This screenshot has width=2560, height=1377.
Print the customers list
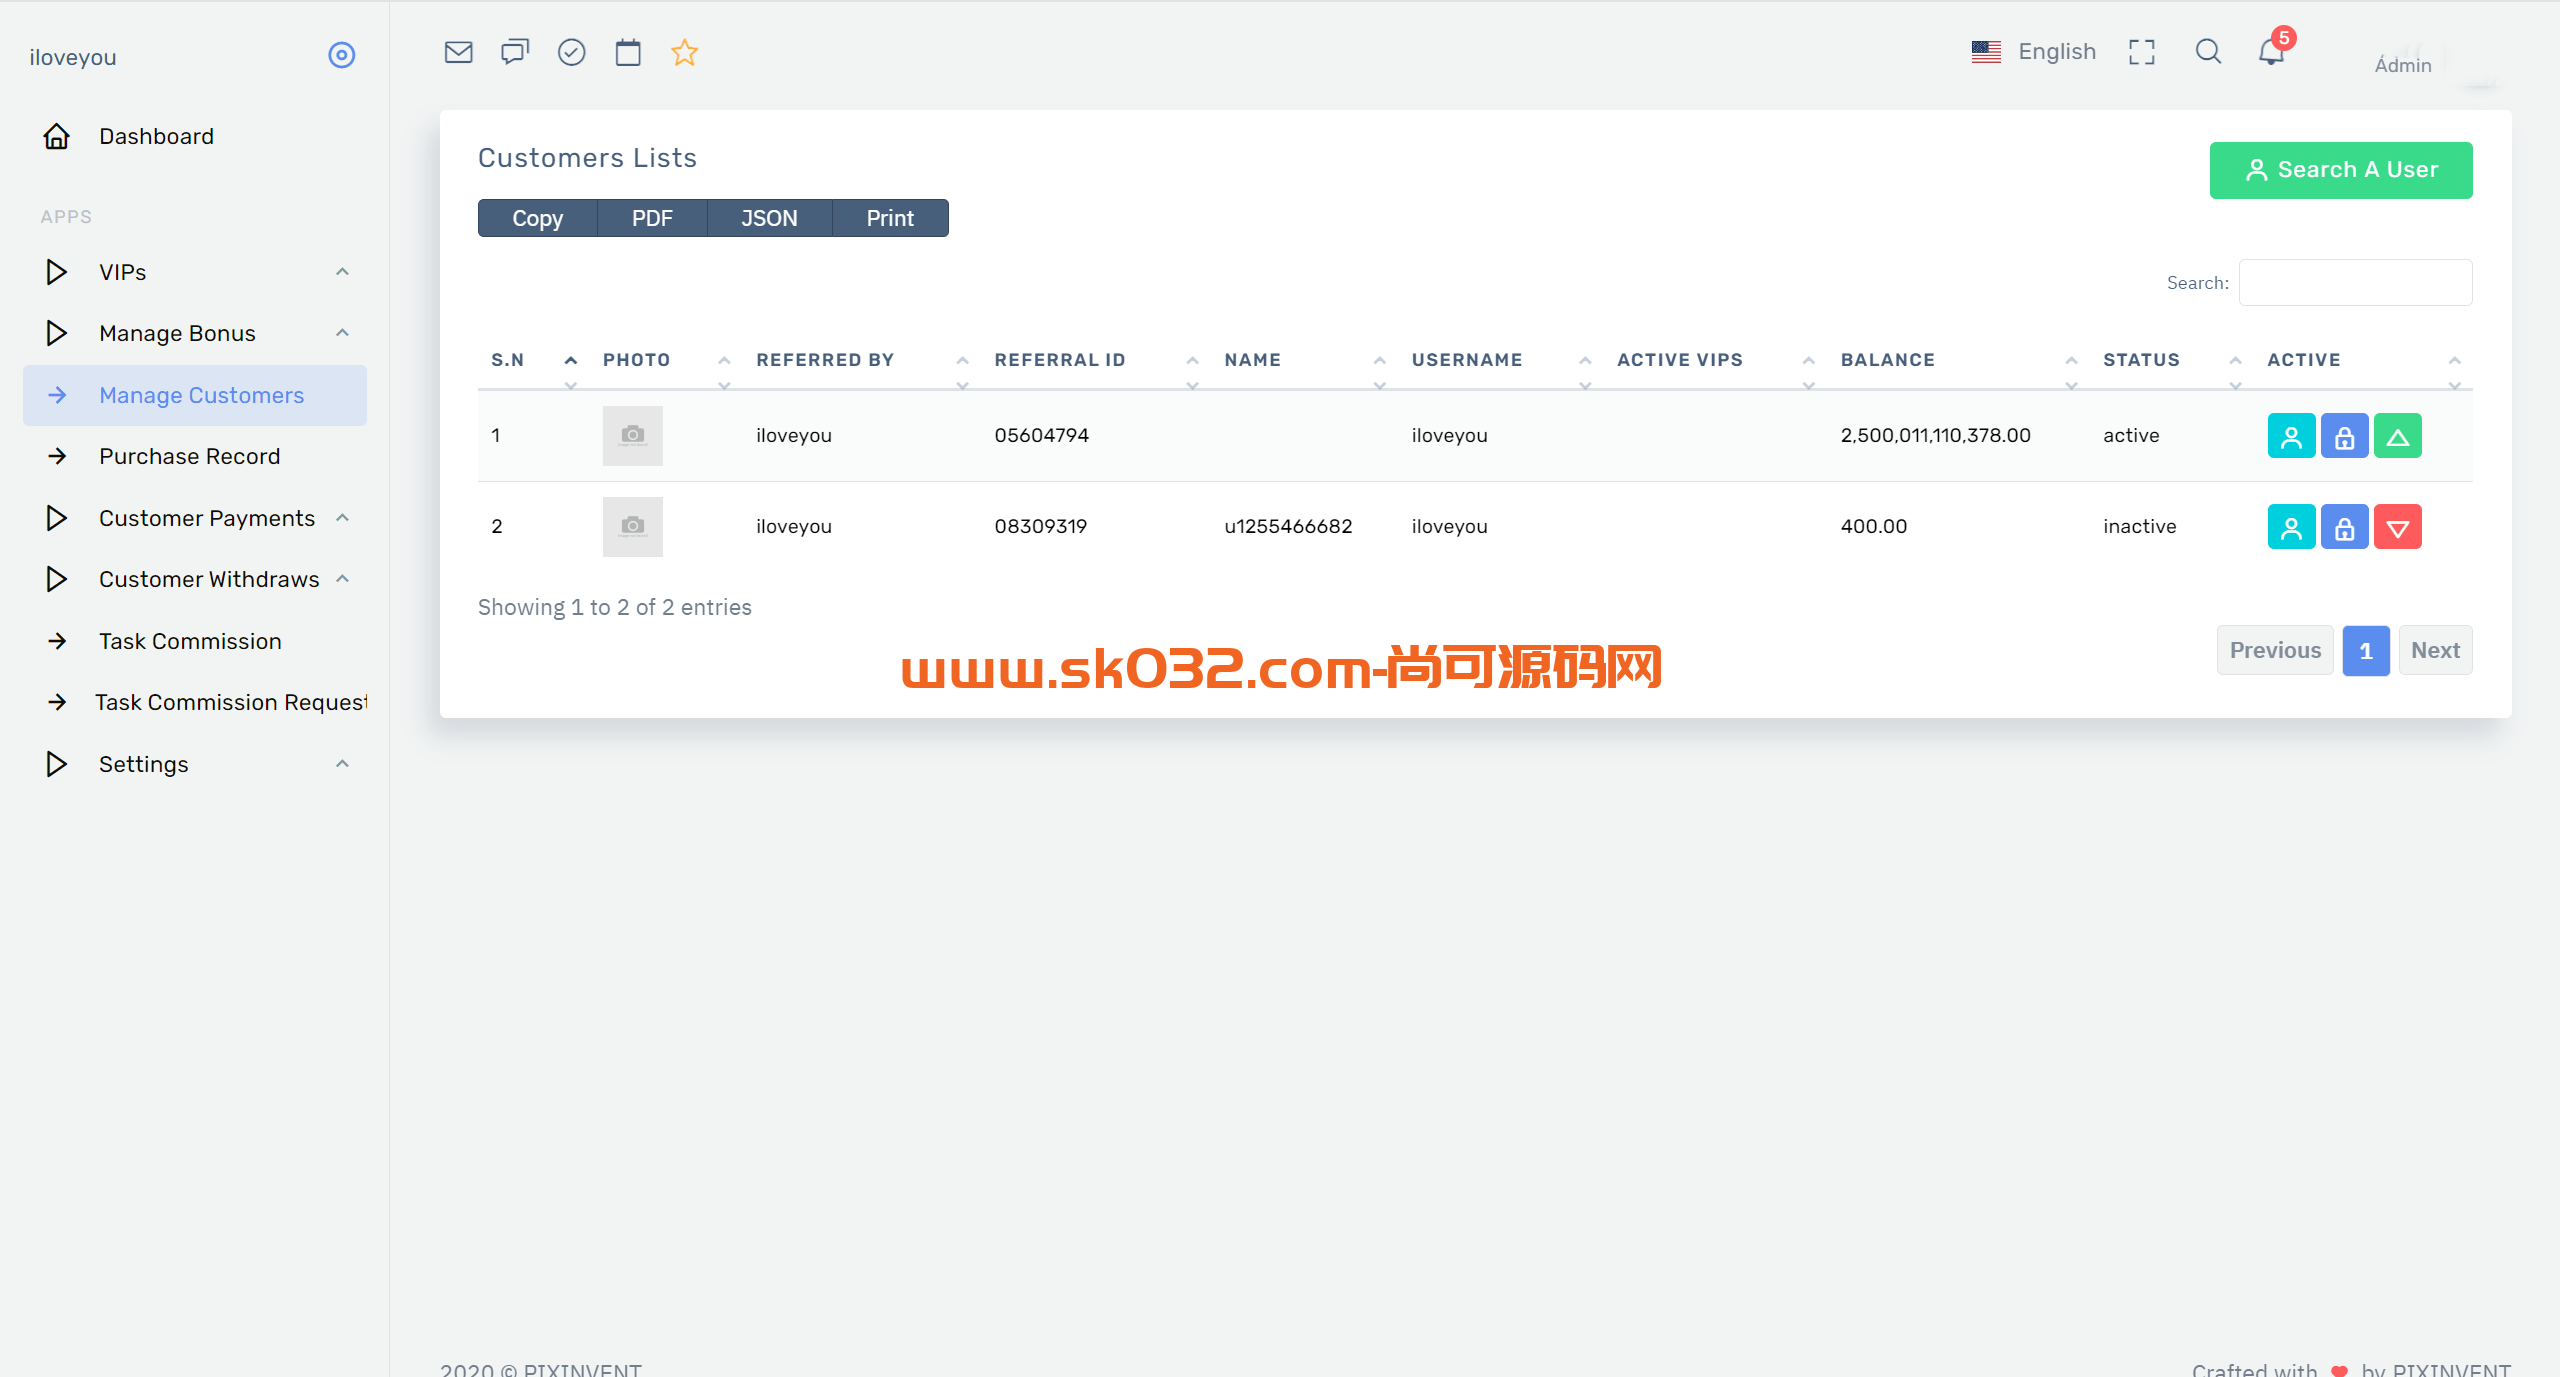click(x=890, y=218)
